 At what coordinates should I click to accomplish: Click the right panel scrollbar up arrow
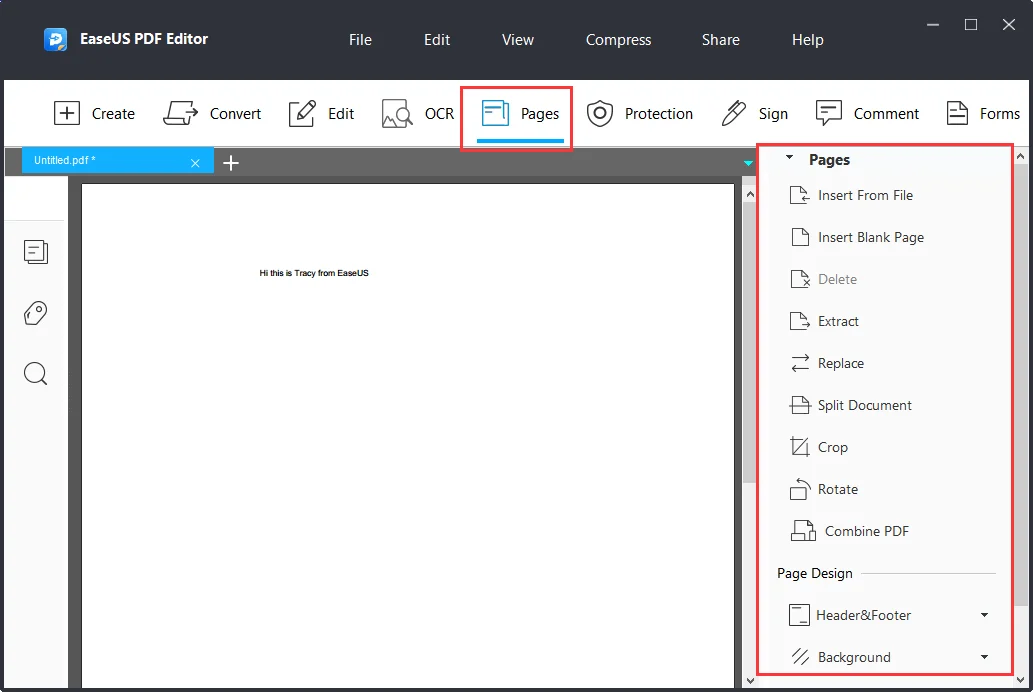coord(1020,156)
